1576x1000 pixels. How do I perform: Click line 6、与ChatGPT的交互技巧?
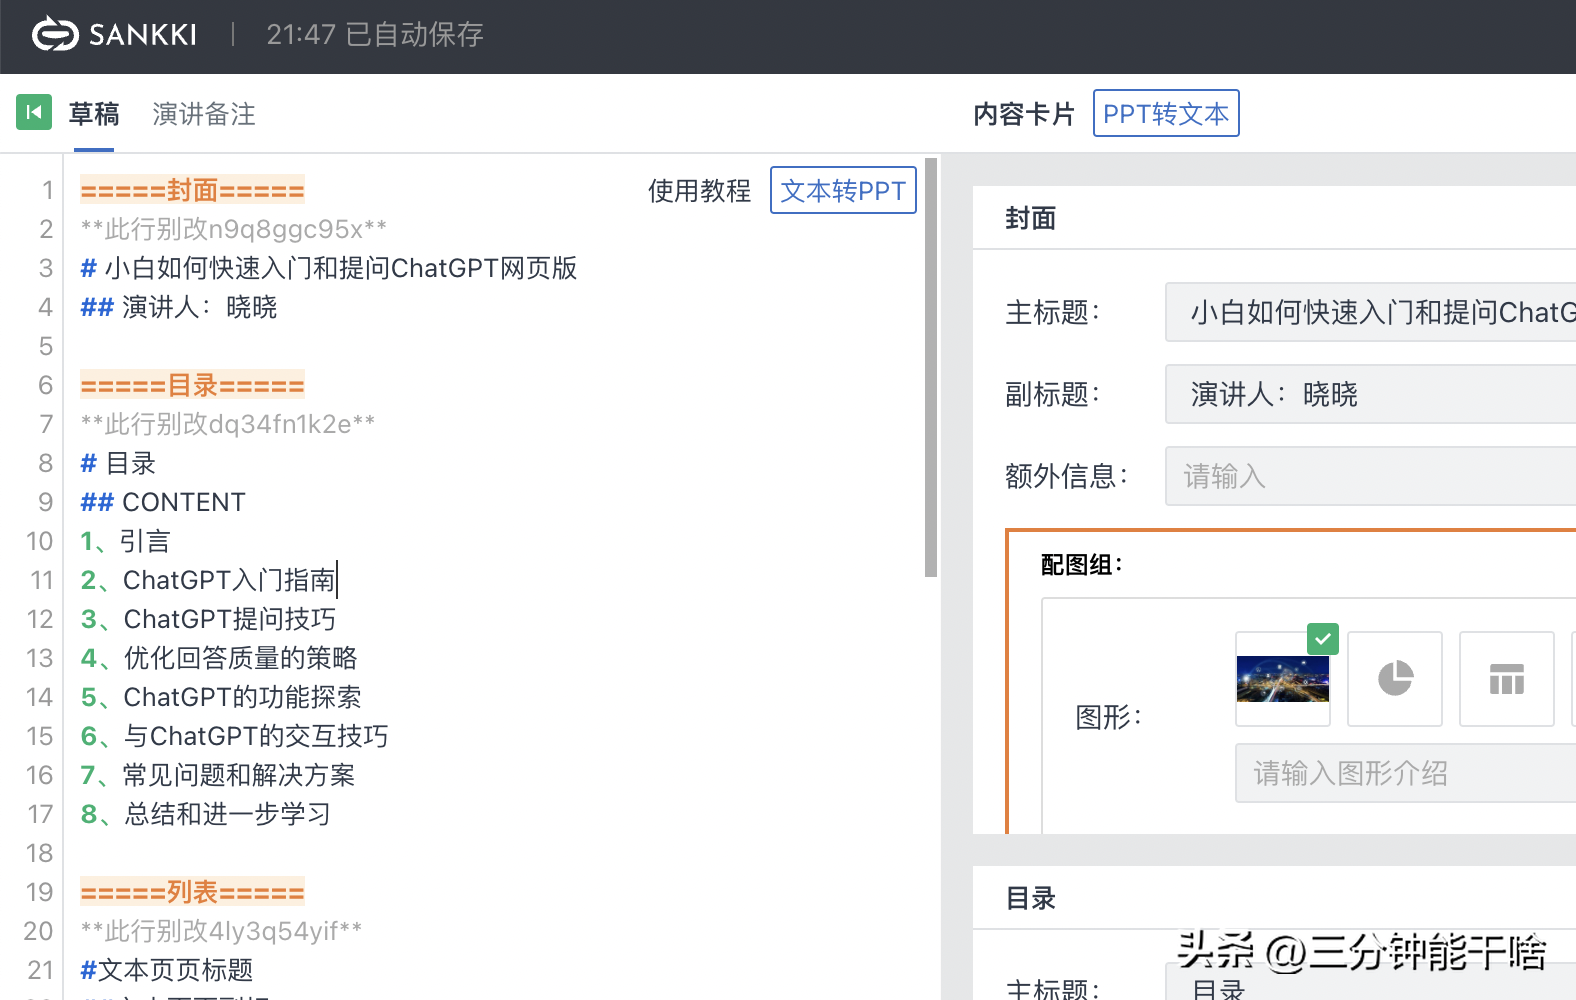[234, 736]
